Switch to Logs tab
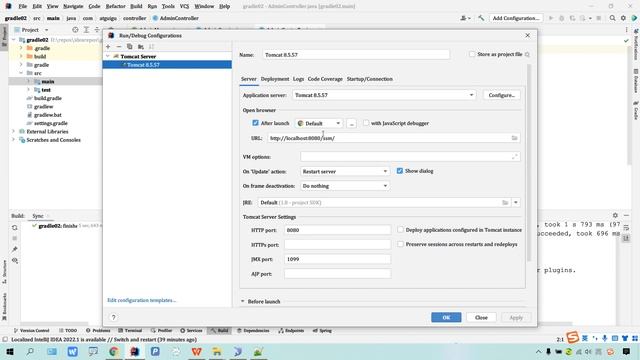This screenshot has width=640, height=360. 298,79
